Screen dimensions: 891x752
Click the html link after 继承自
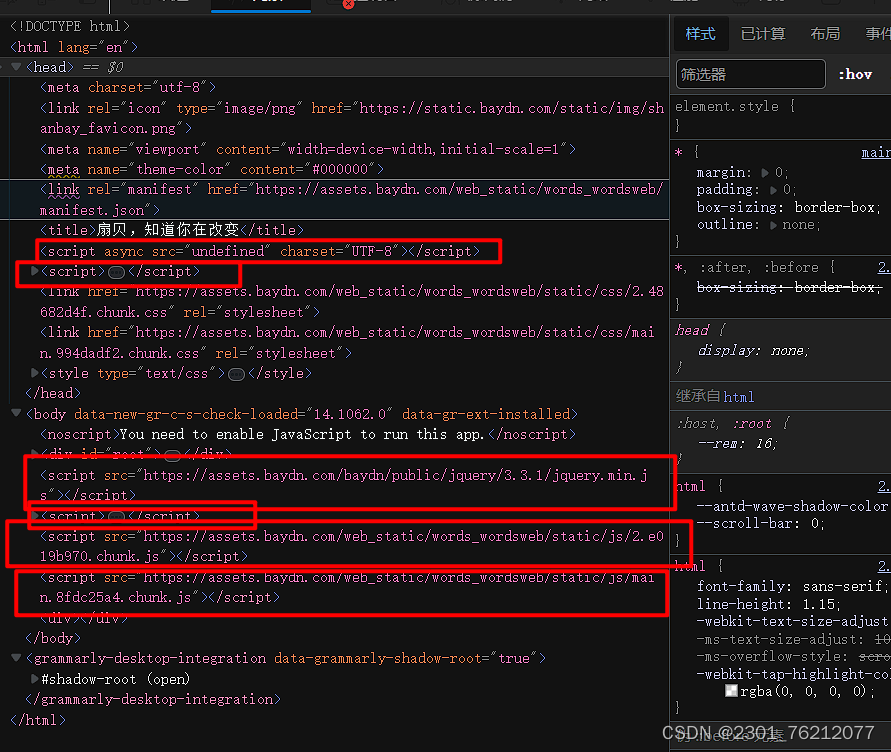(x=739, y=397)
